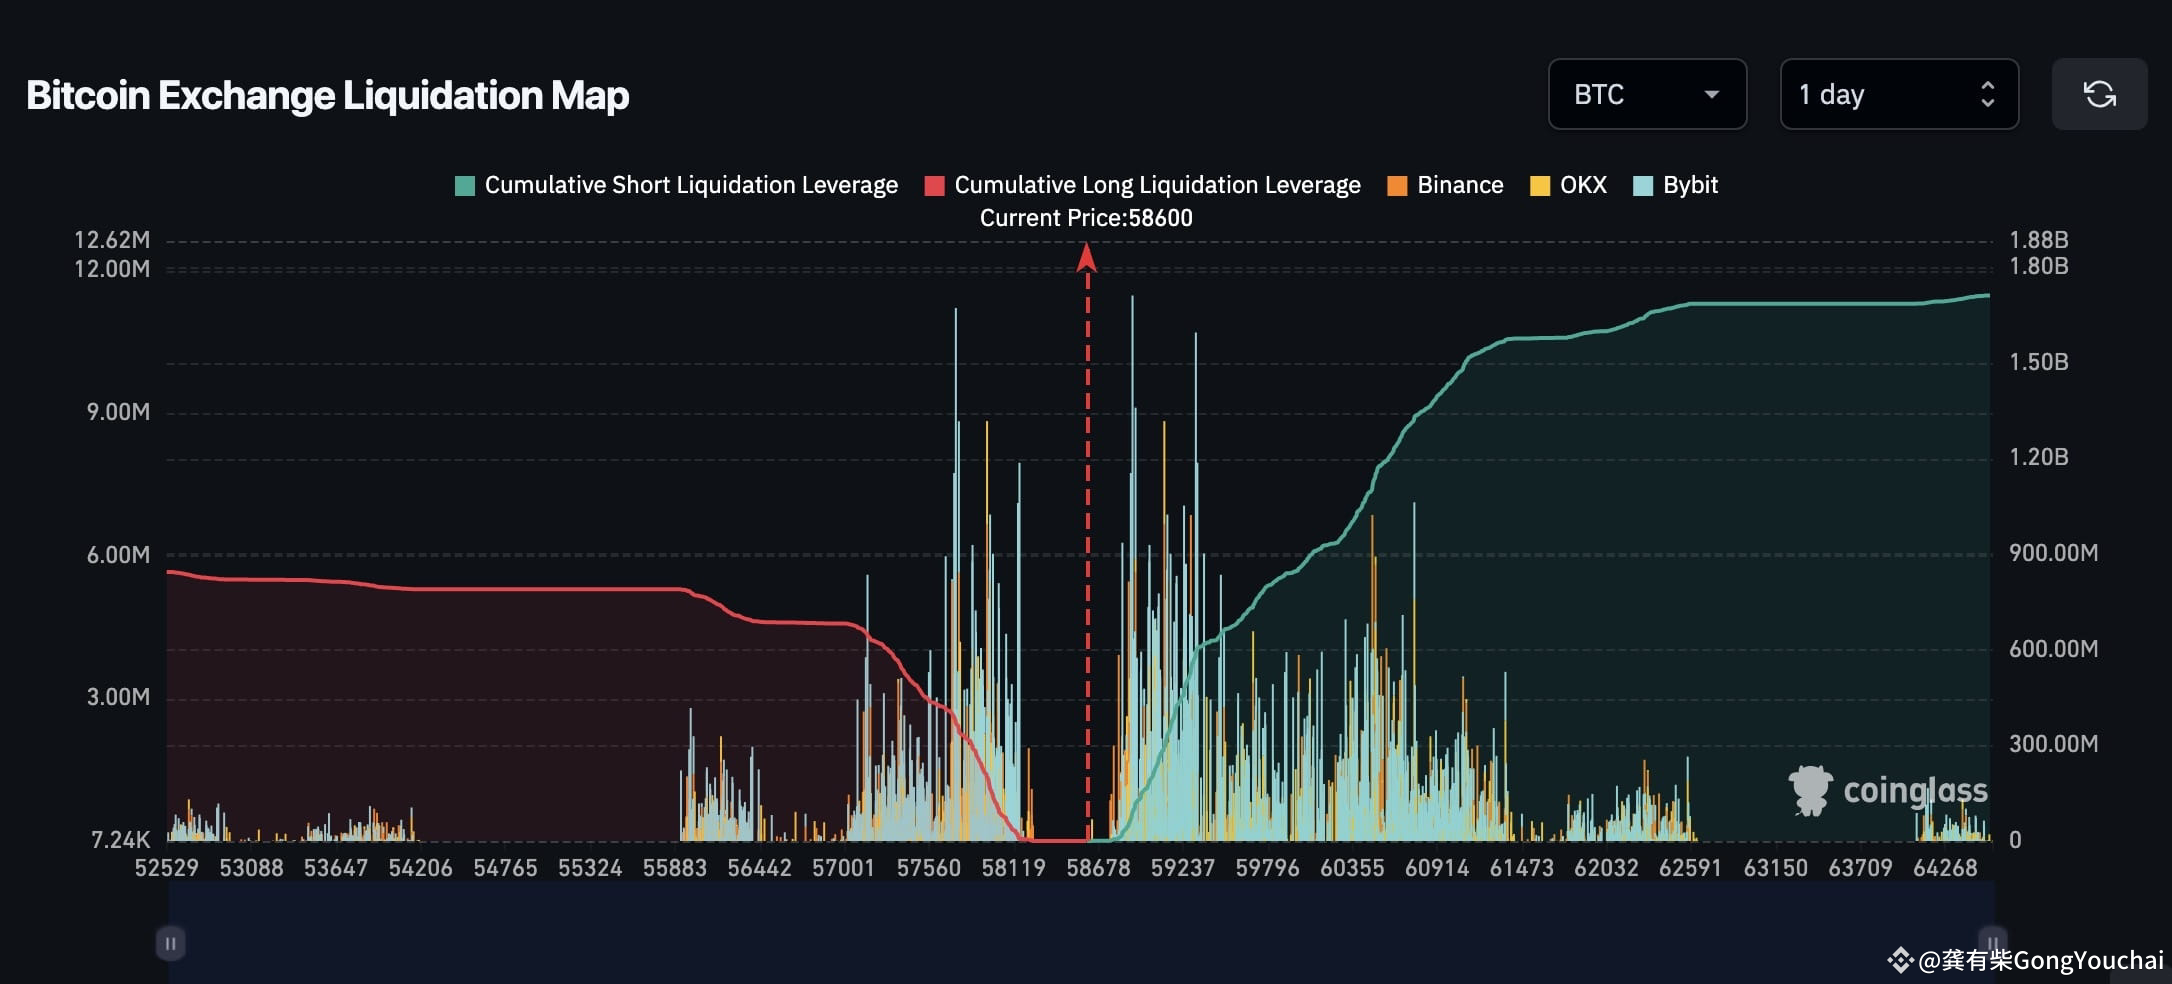Toggle the Bybit series visibility
The height and width of the screenshot is (984, 2172).
click(1676, 185)
